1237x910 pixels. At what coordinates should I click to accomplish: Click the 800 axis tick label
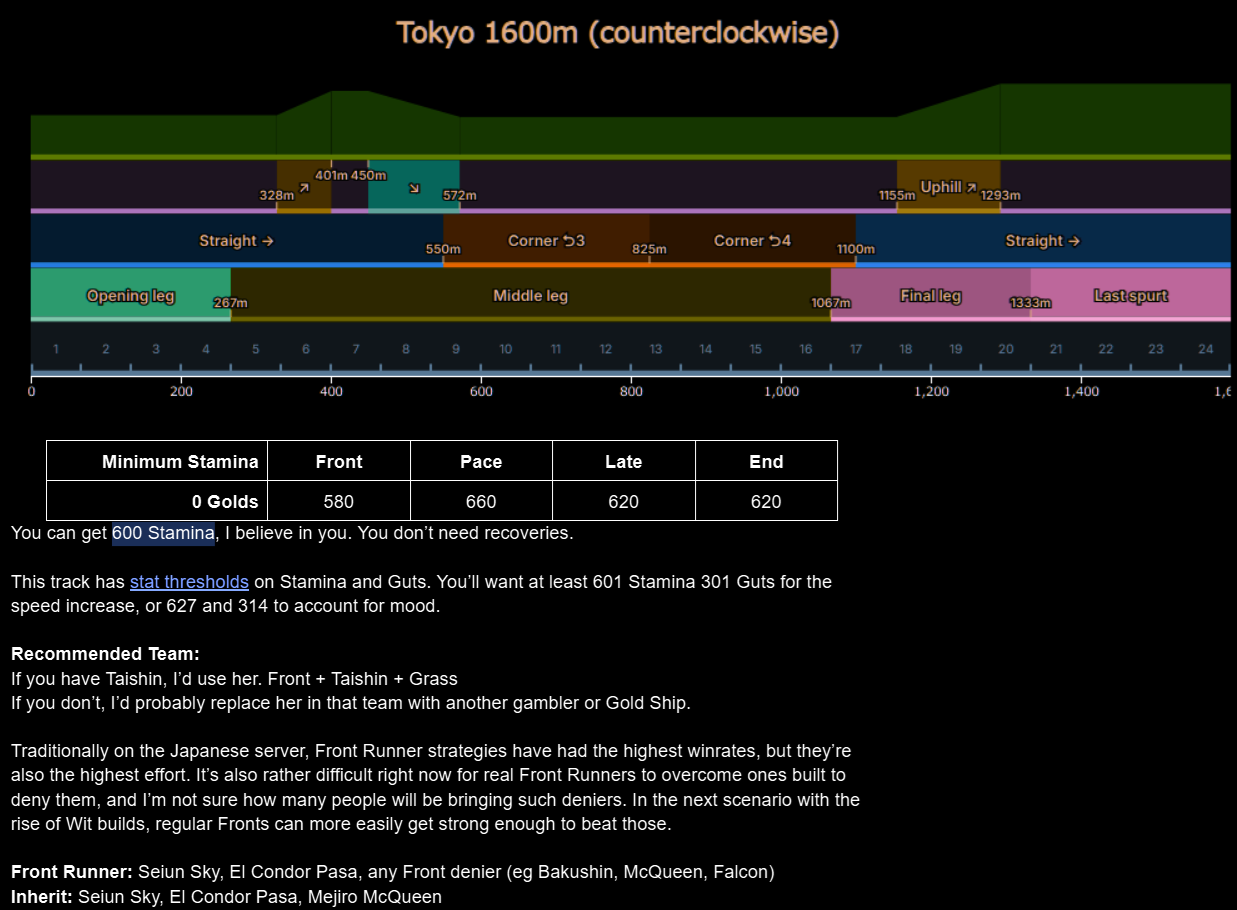click(631, 391)
